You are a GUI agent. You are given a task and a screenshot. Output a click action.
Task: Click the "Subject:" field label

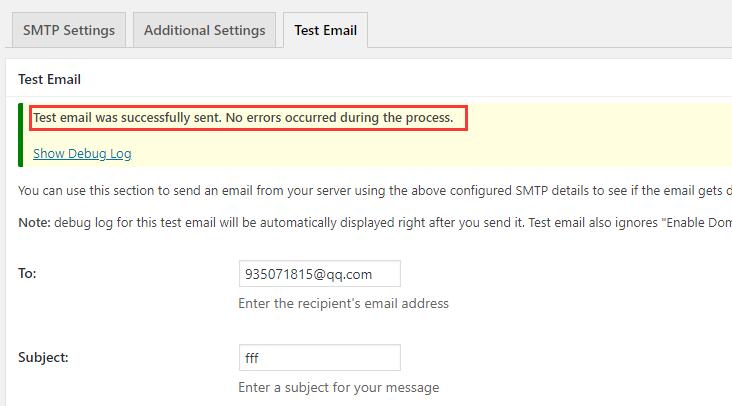point(43,357)
